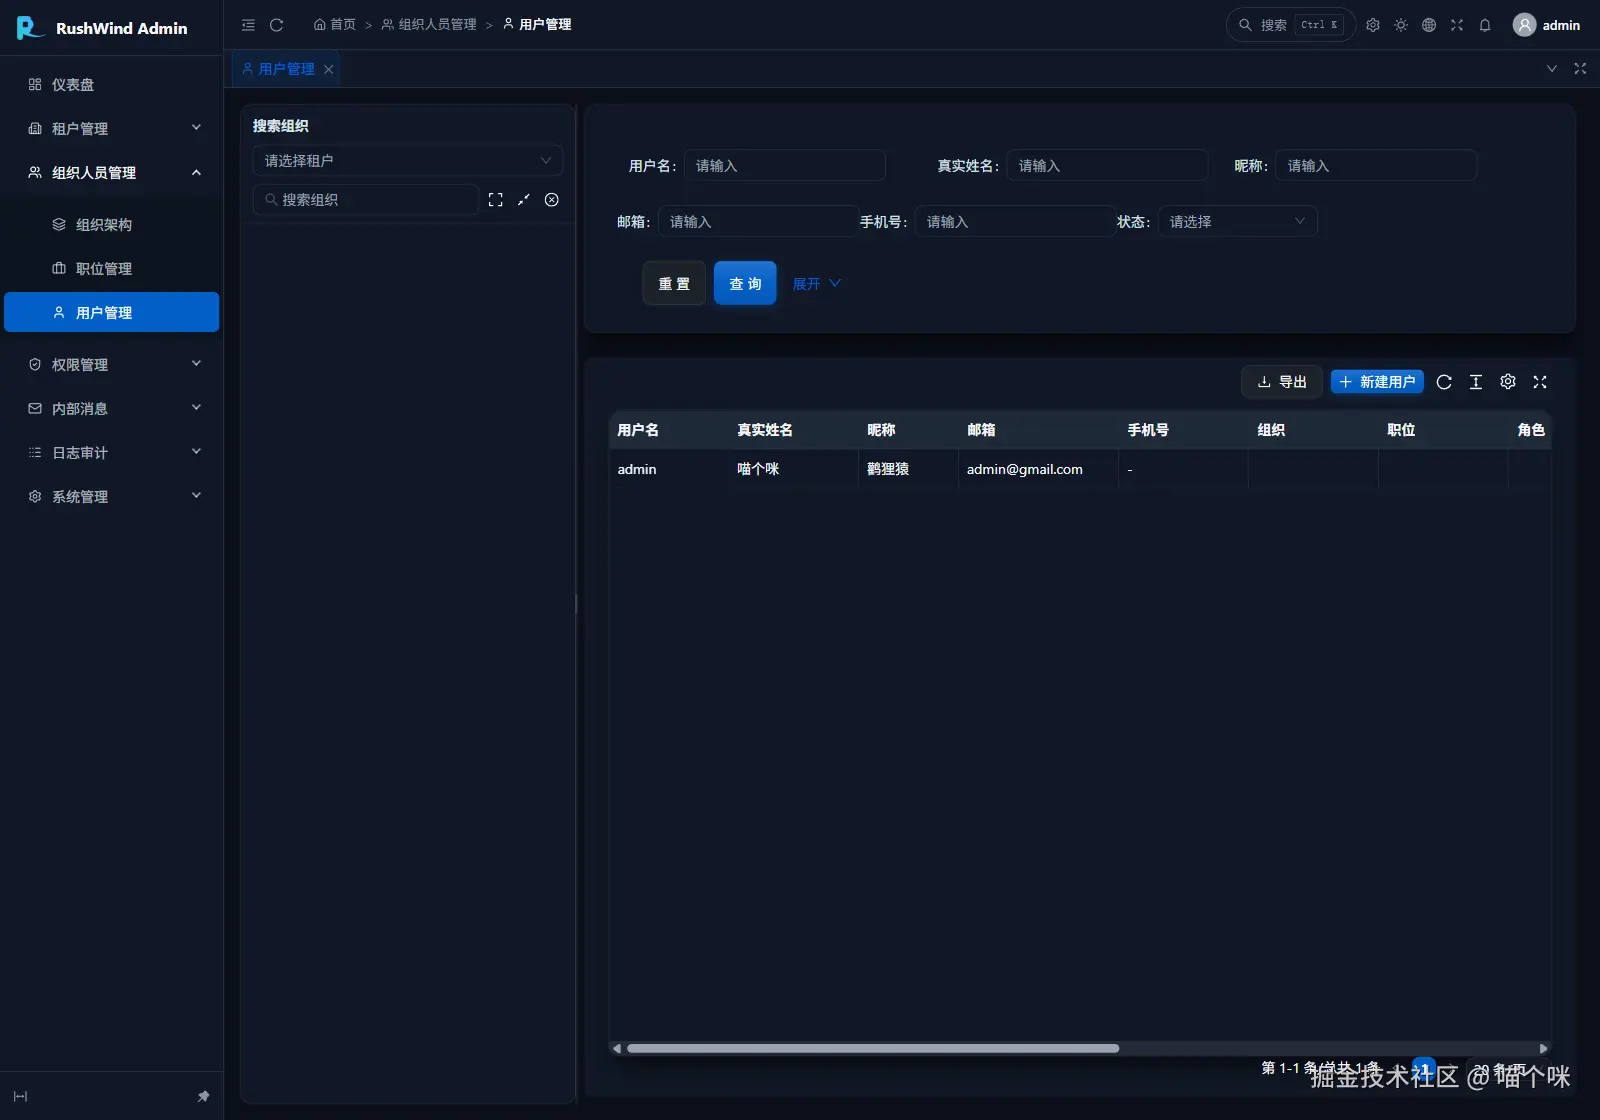The image size is (1600, 1120).
Task: Open 职位管理 in the sidebar
Action: (112, 269)
